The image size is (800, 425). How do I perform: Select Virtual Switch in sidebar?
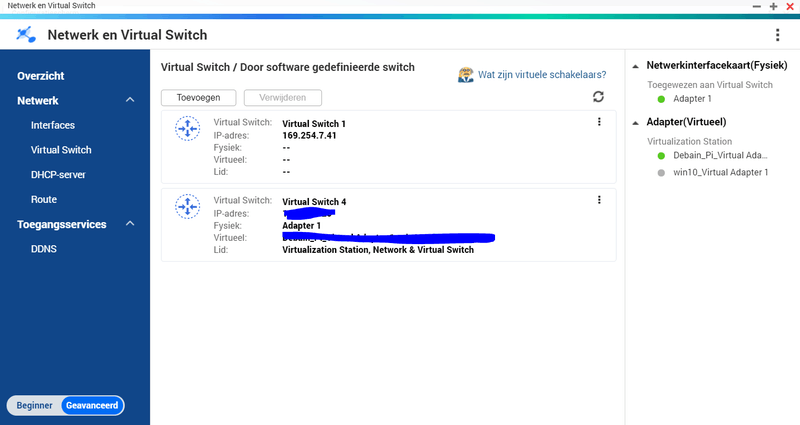pyautogui.click(x=61, y=150)
